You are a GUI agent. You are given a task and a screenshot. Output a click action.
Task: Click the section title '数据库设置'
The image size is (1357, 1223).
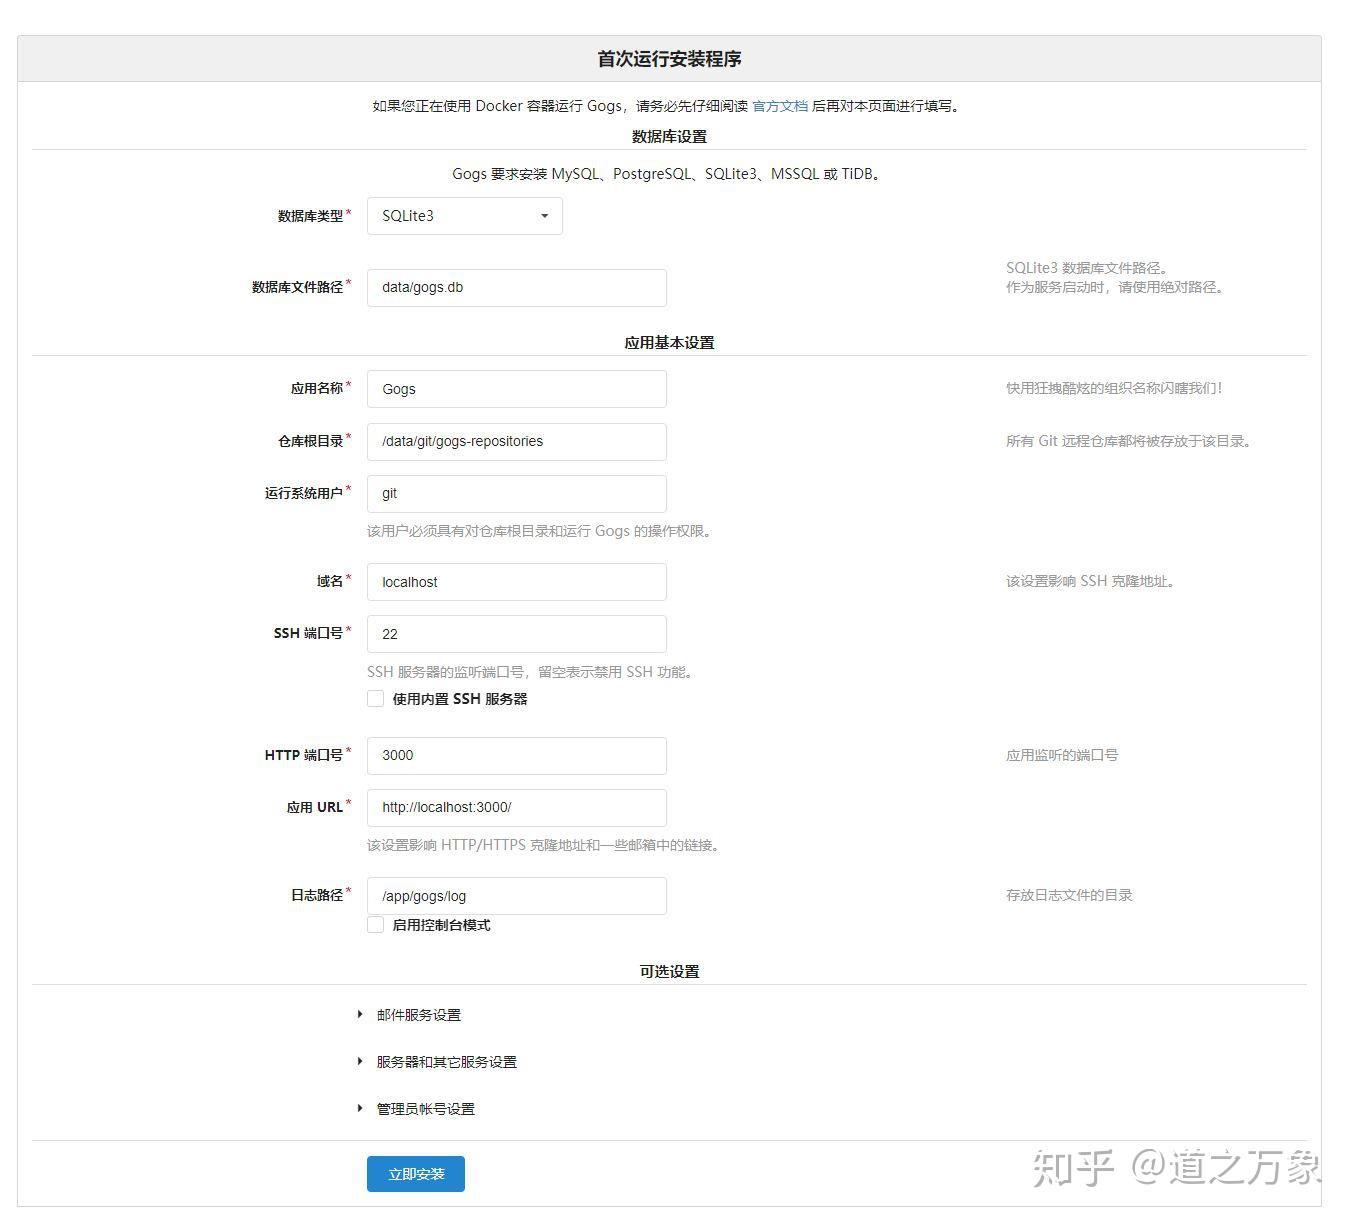(669, 136)
